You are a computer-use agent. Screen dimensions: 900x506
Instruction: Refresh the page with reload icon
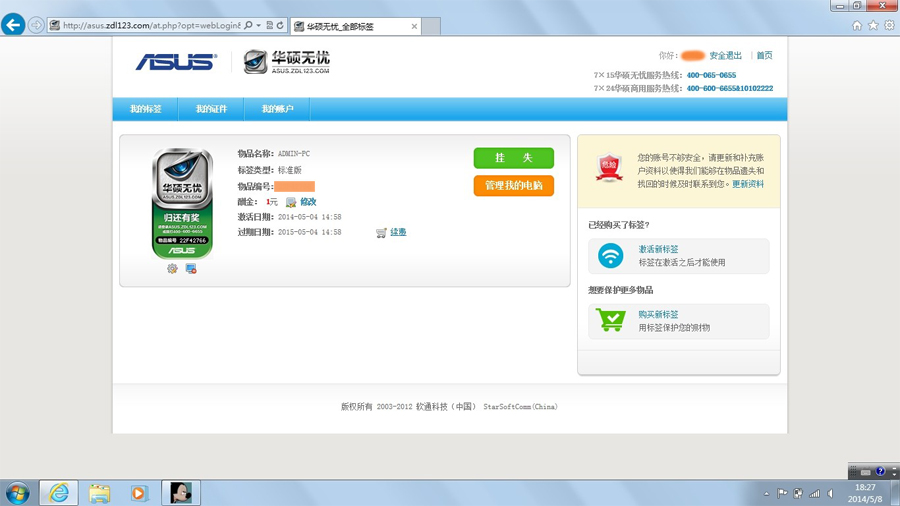coord(280,25)
